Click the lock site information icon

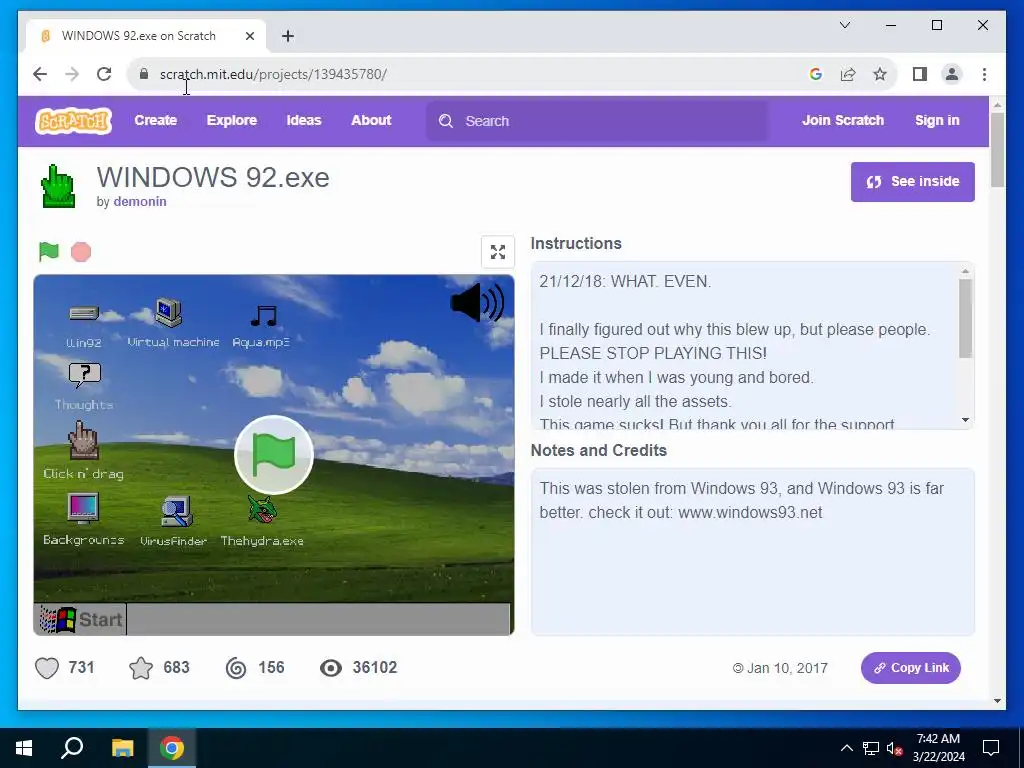click(144, 74)
